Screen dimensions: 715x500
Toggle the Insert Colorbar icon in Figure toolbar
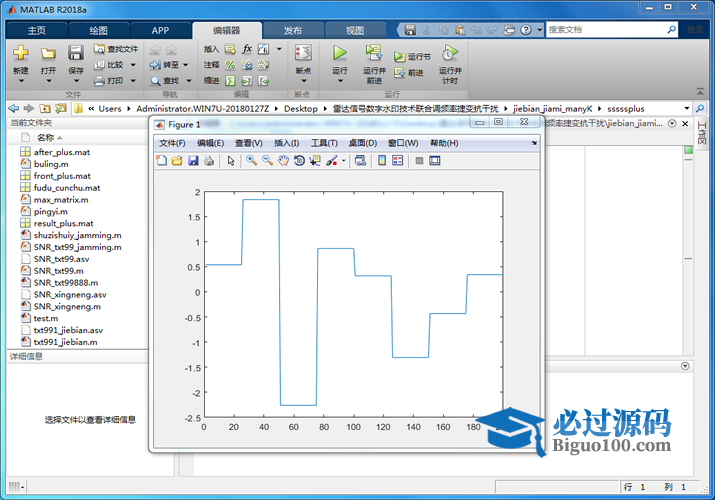pyautogui.click(x=382, y=160)
